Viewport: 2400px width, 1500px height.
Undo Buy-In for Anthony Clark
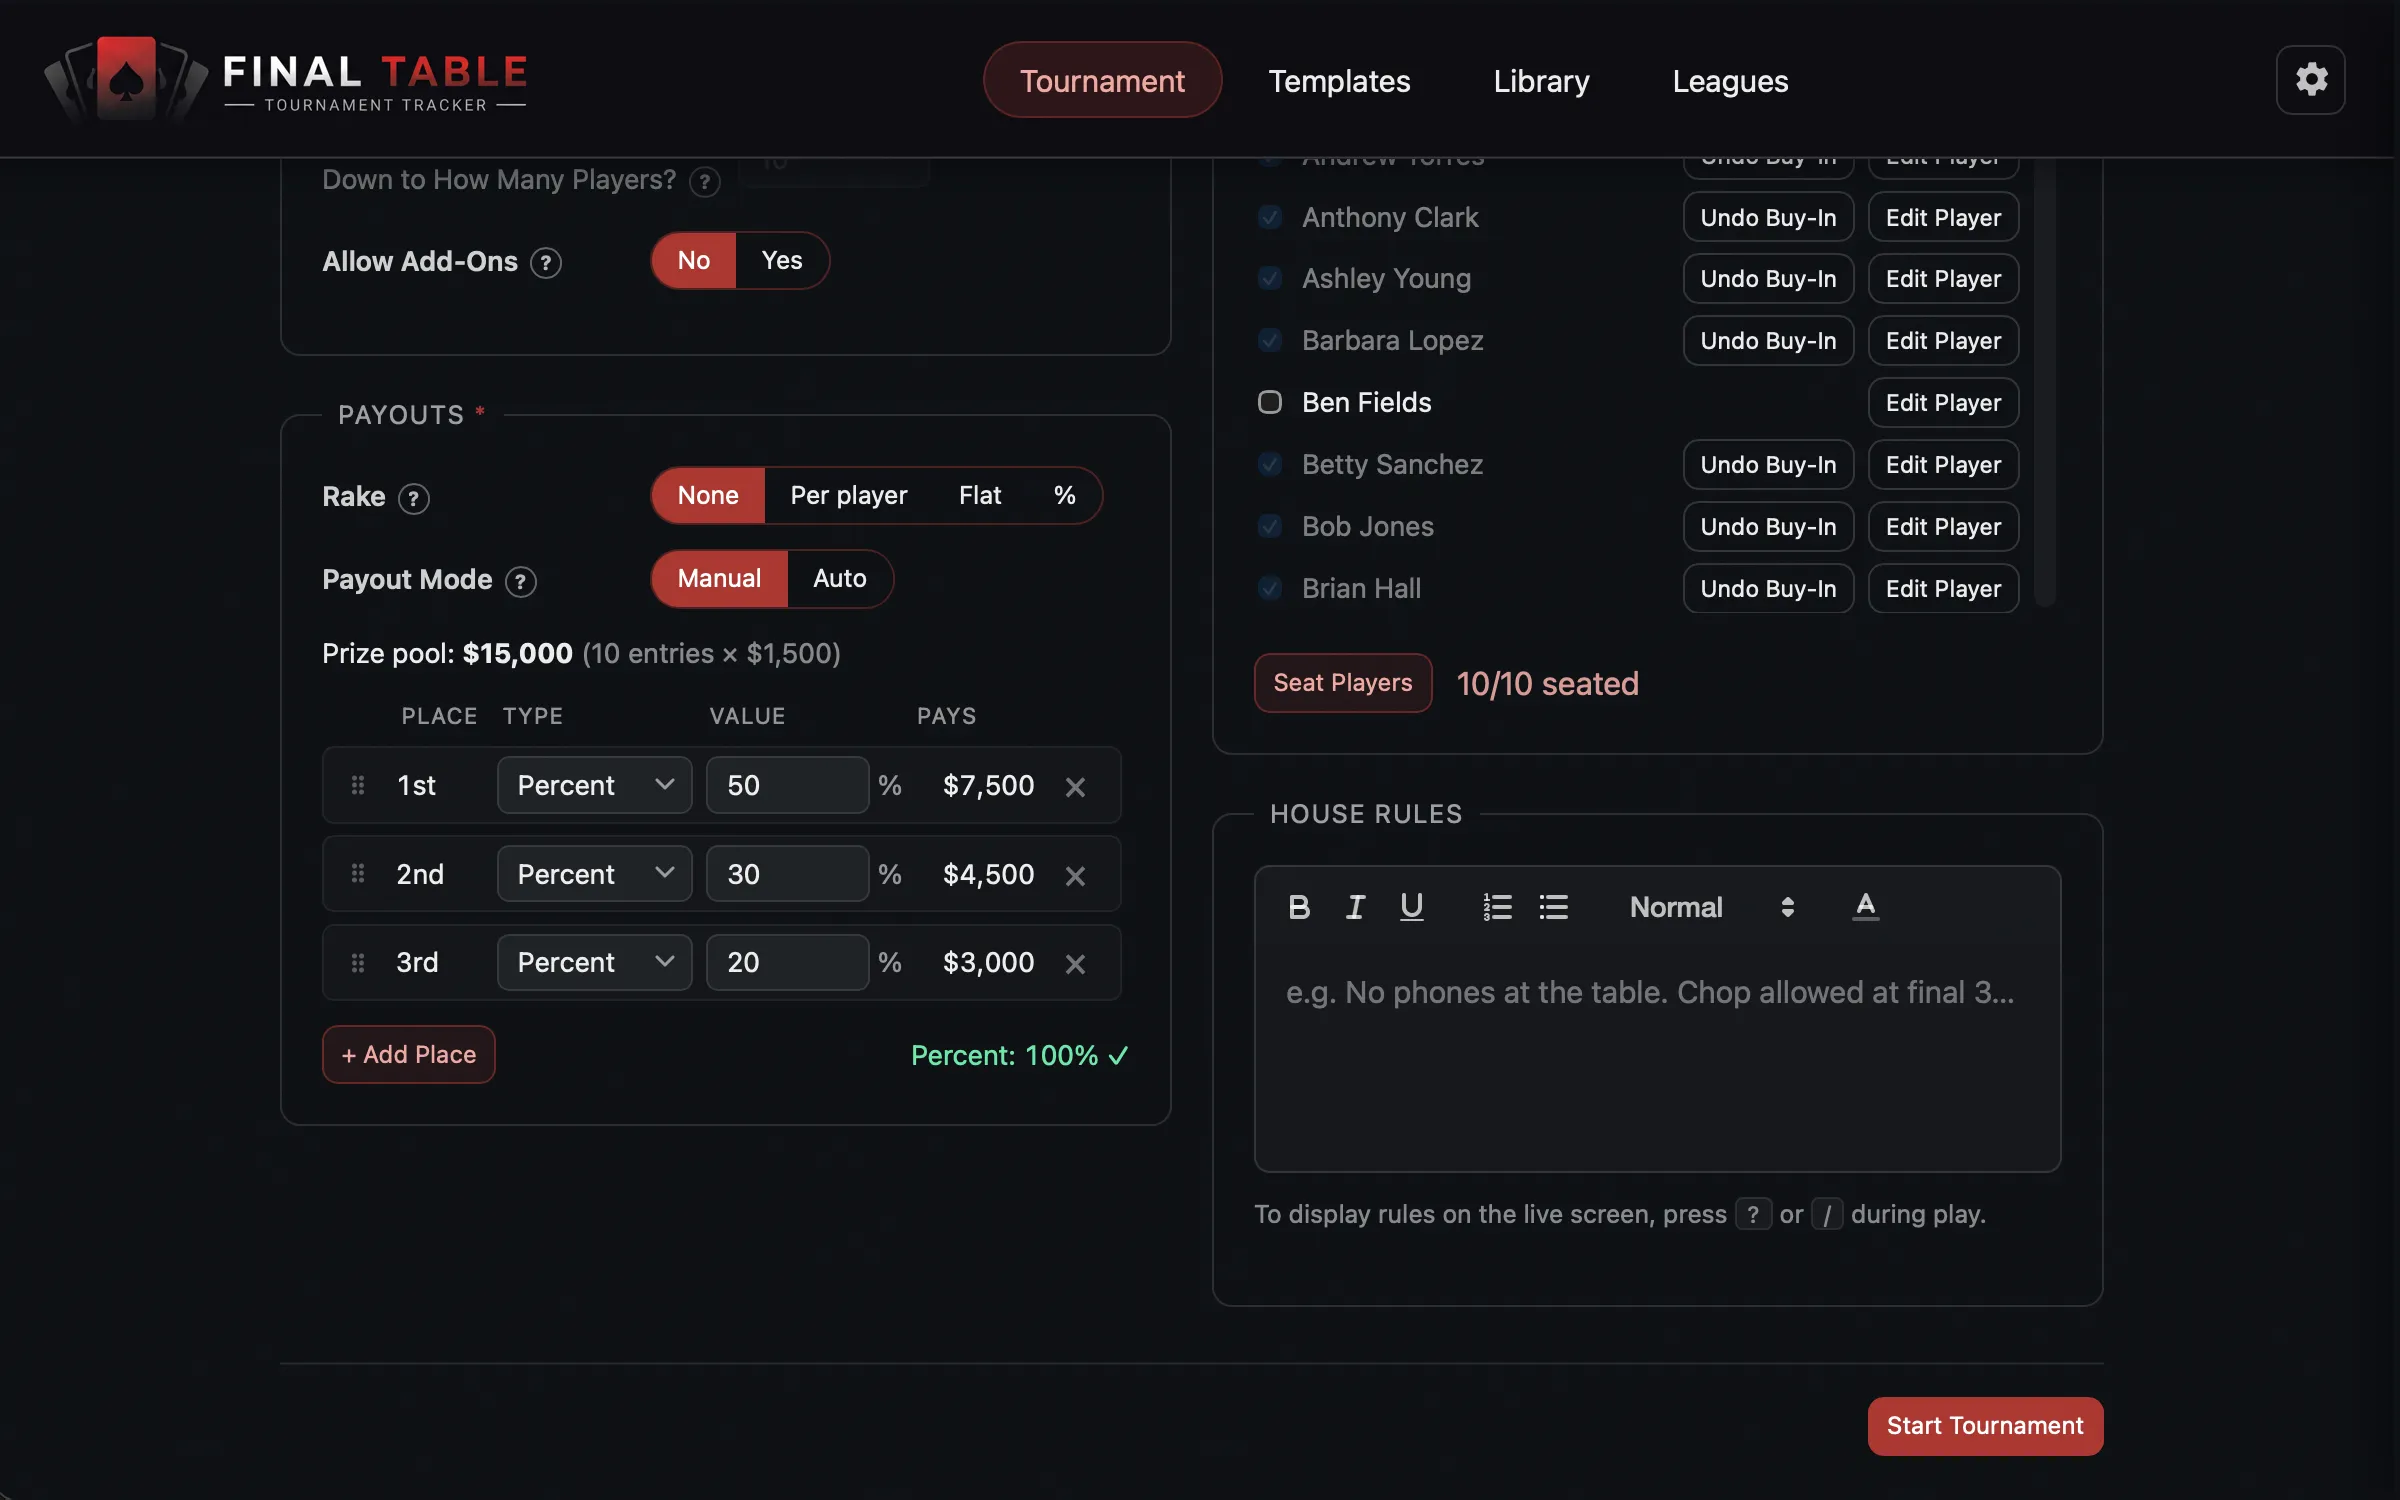point(1768,217)
